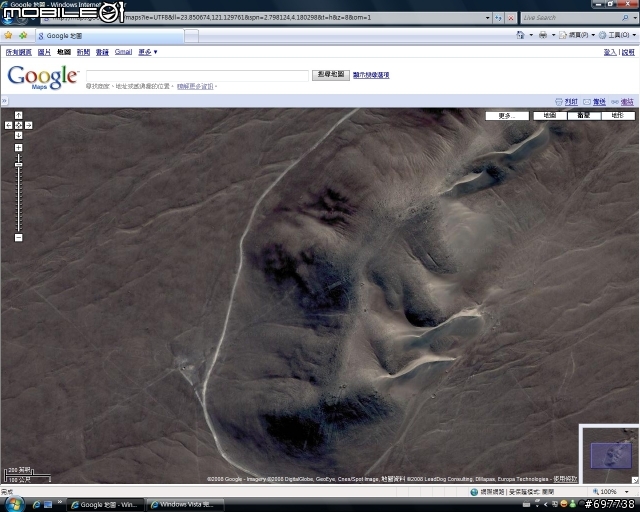Zoom out with the minus button
Viewport: 640px width, 512px height.
18,238
